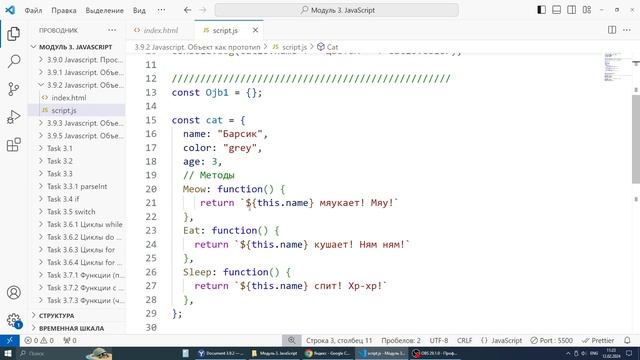Show errors and warnings count
The height and width of the screenshot is (360, 640).
[x=39, y=340]
